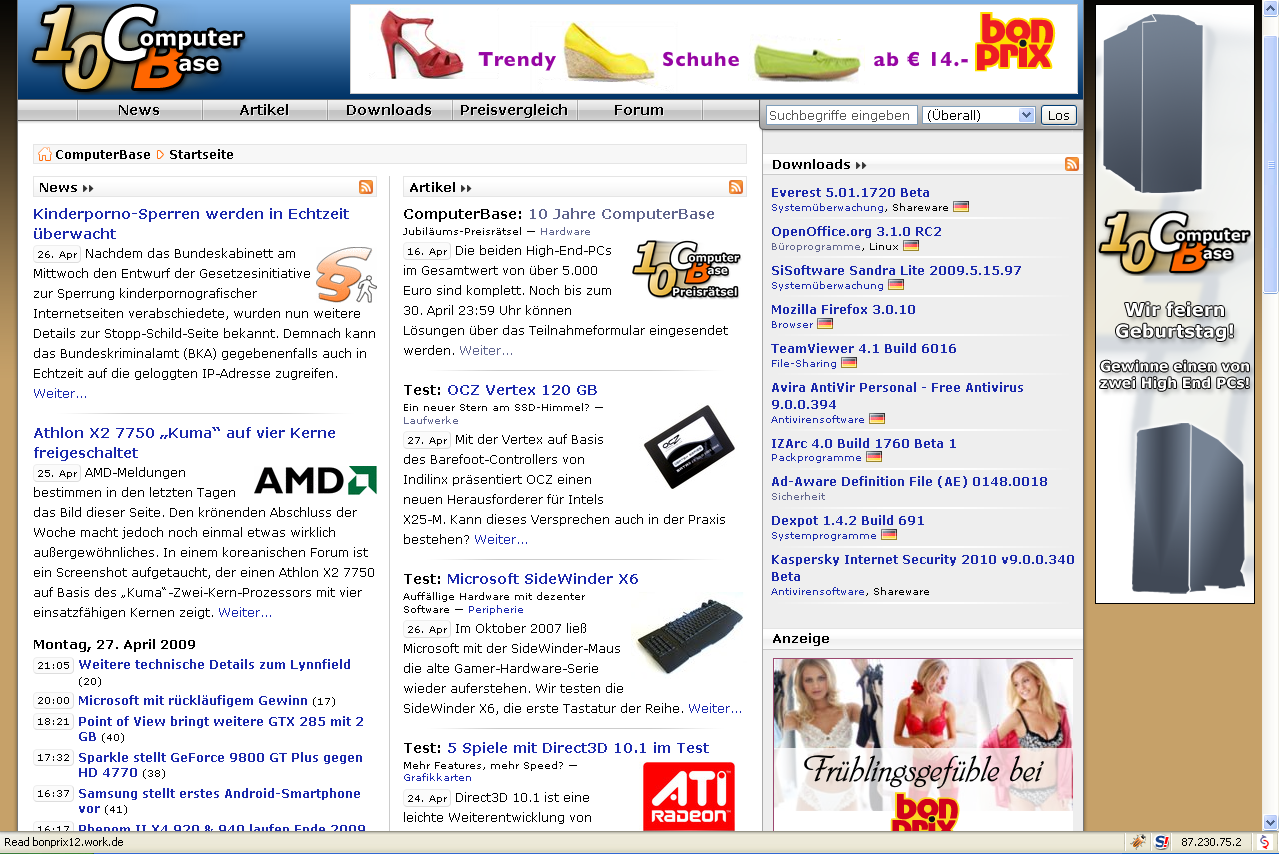Click the flag beside IZArc Packprogramme category
This screenshot has width=1280, height=854.
[874, 457]
